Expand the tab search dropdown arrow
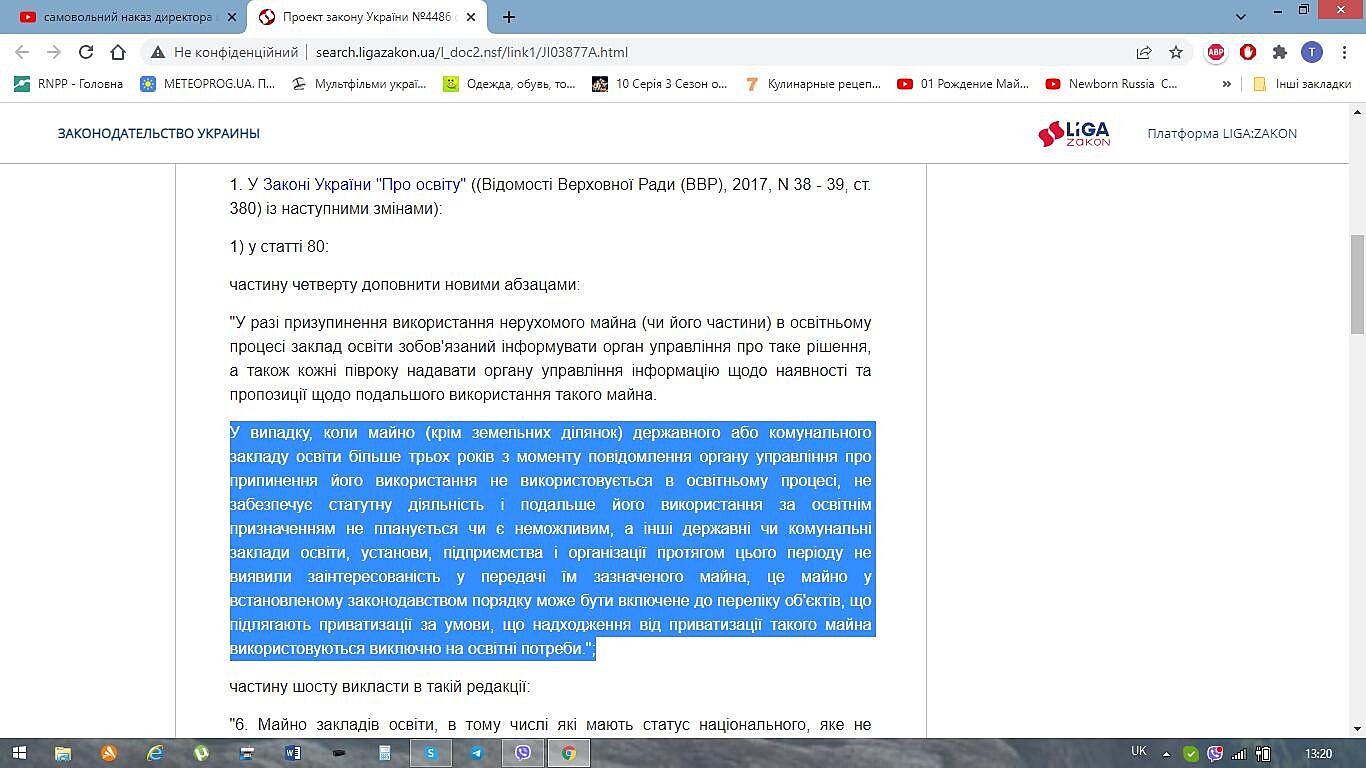 [1241, 17]
